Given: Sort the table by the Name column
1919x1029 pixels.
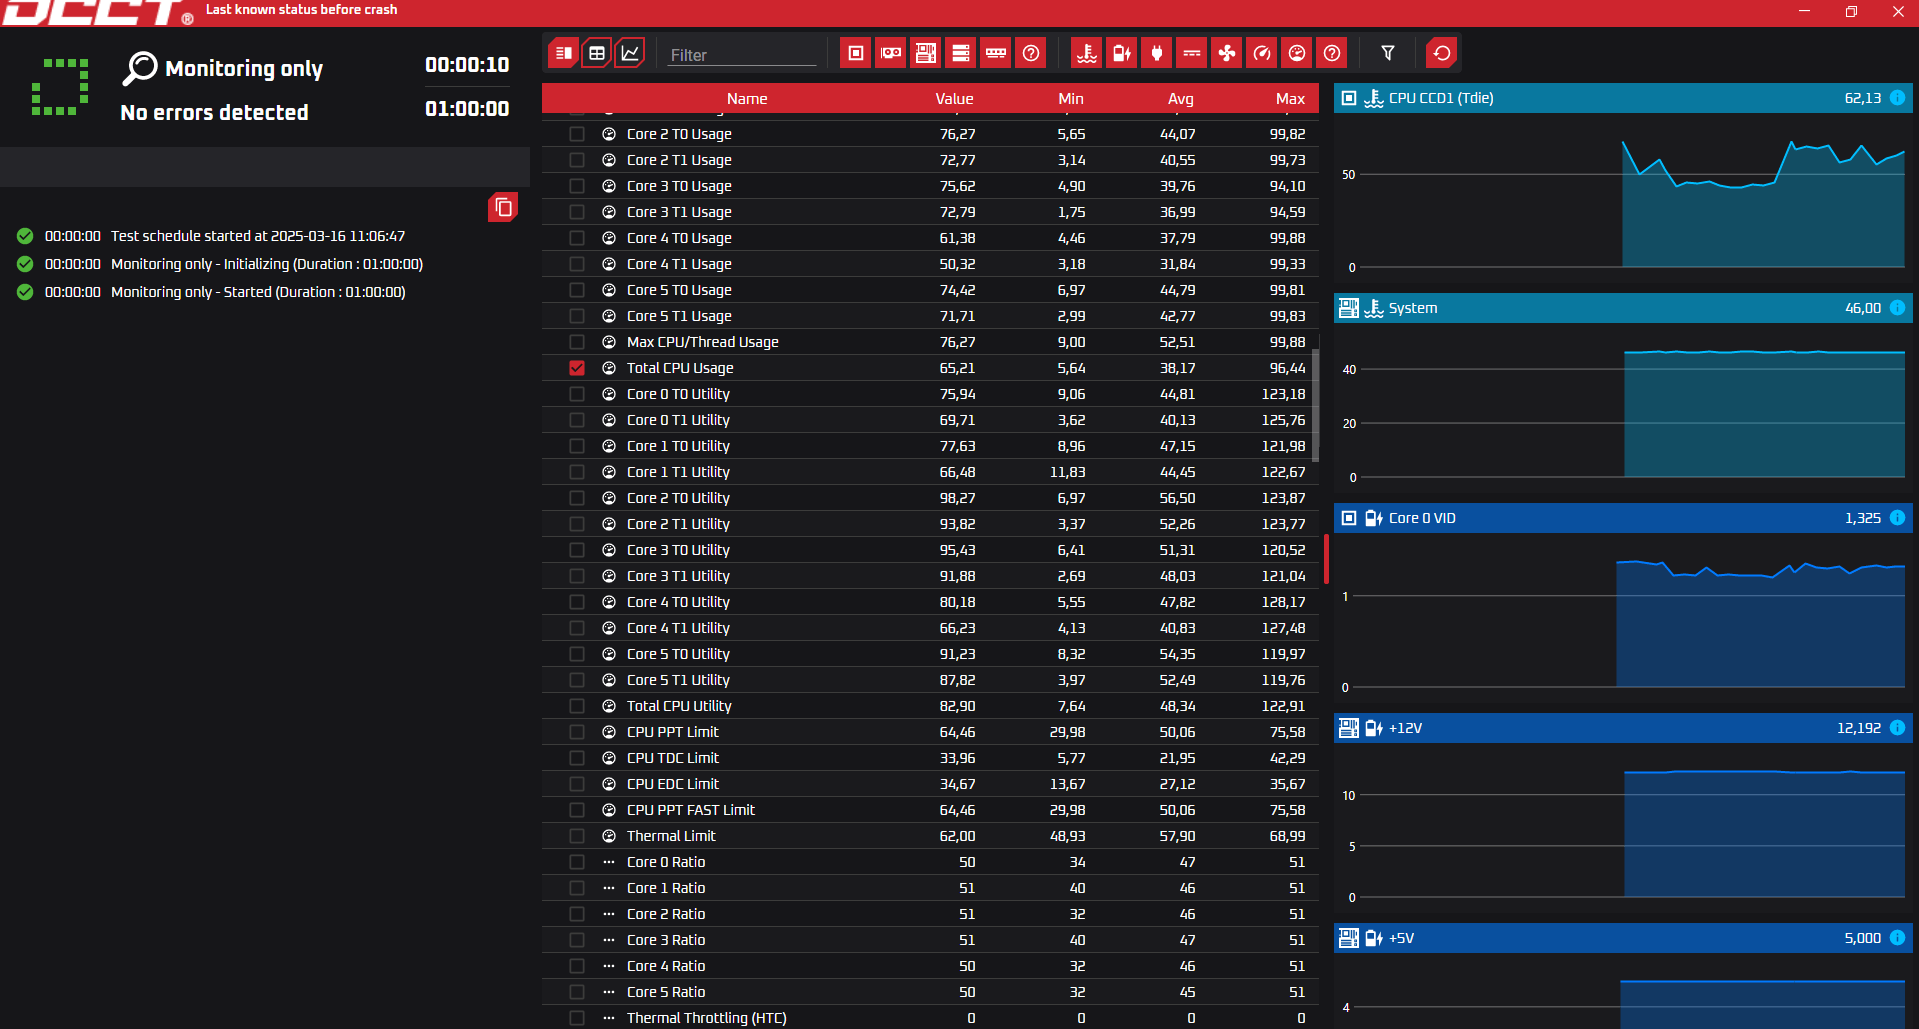Looking at the screenshot, I should (747, 99).
